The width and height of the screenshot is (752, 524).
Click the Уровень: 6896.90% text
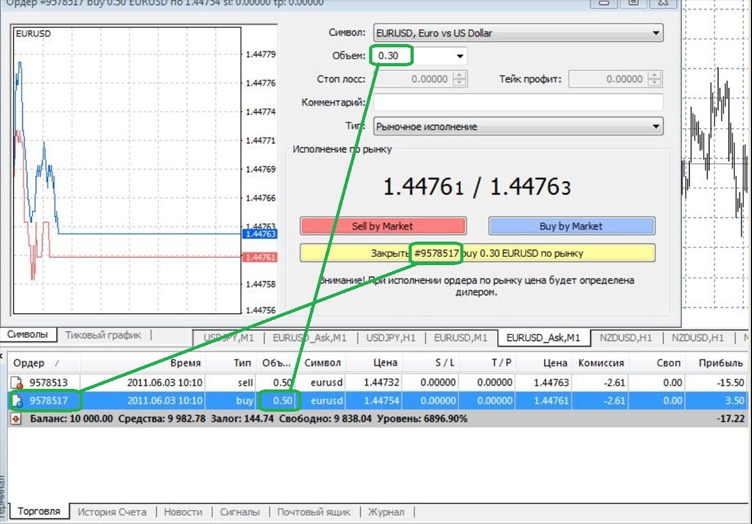[x=422, y=419]
